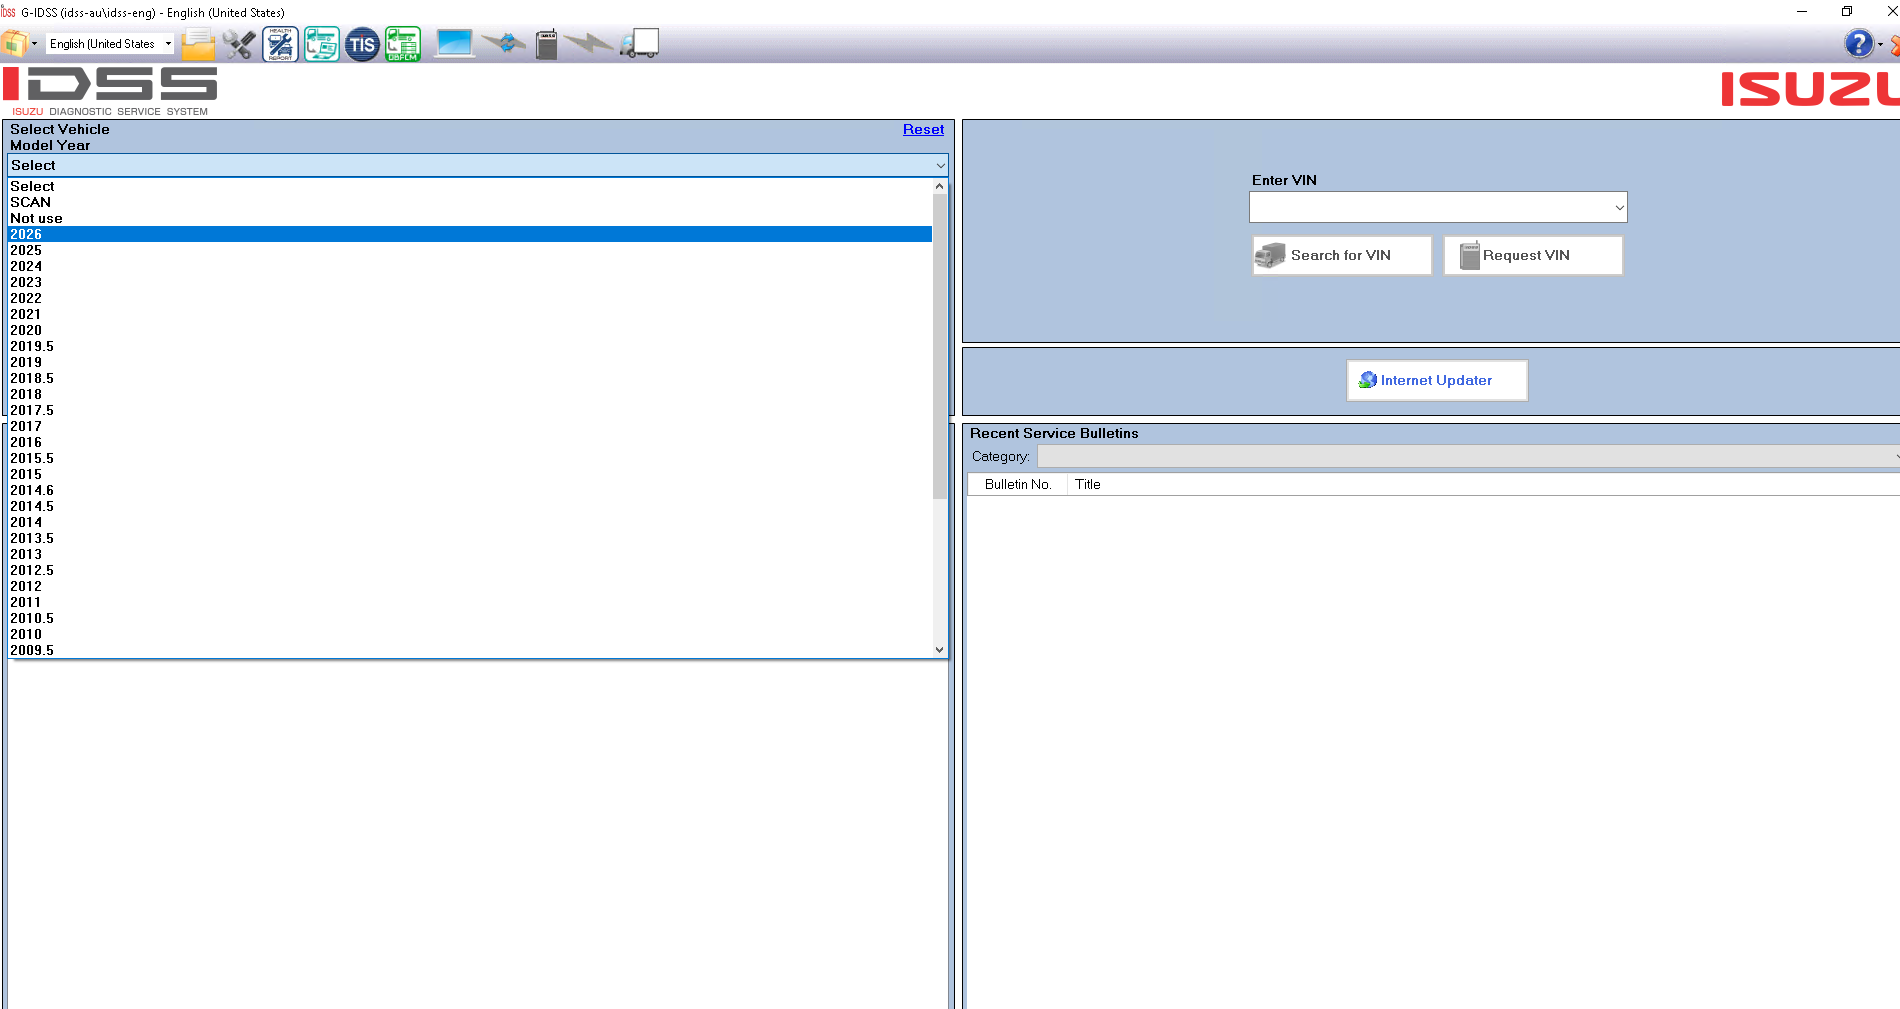Select model year 2013.5
This screenshot has width=1900, height=1009.
(x=470, y=538)
